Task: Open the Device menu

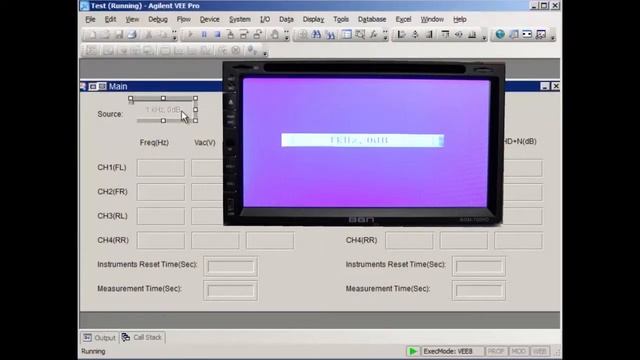Action: pos(209,19)
